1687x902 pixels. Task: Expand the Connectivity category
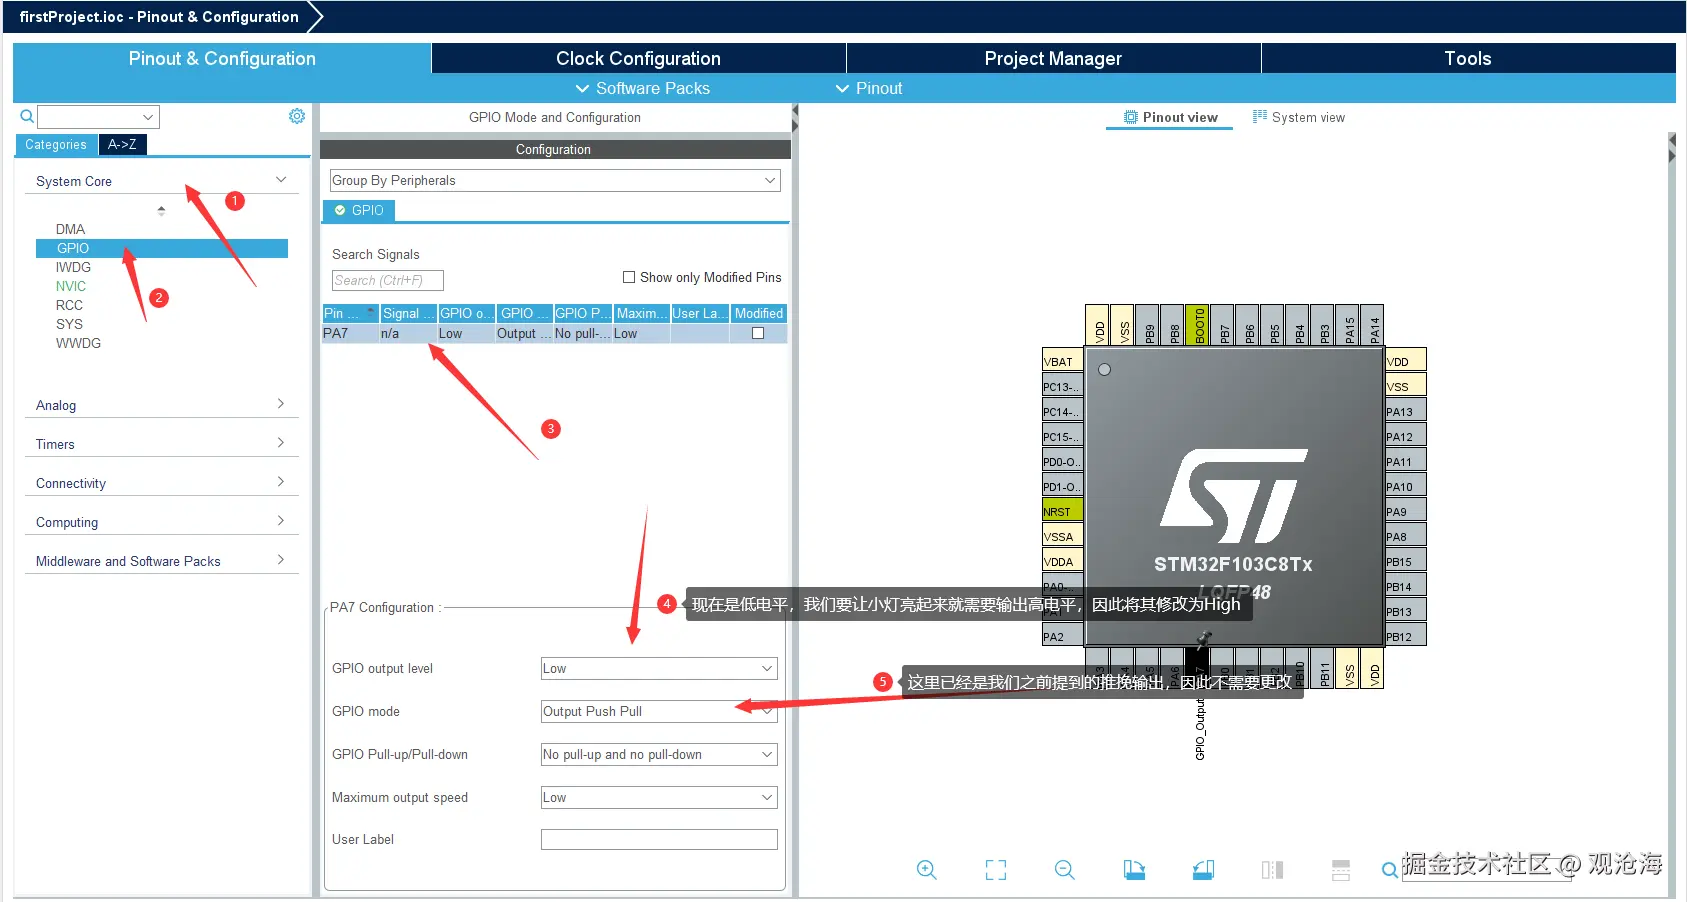coord(161,482)
